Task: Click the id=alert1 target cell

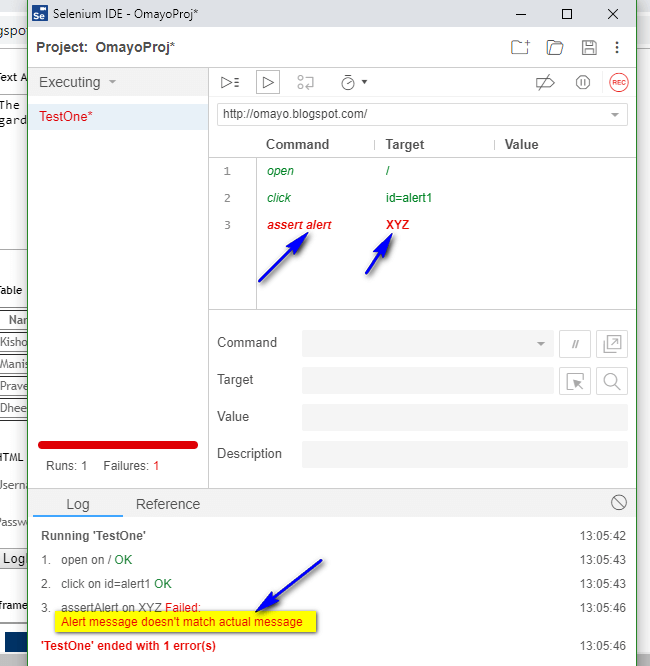Action: click(x=409, y=198)
